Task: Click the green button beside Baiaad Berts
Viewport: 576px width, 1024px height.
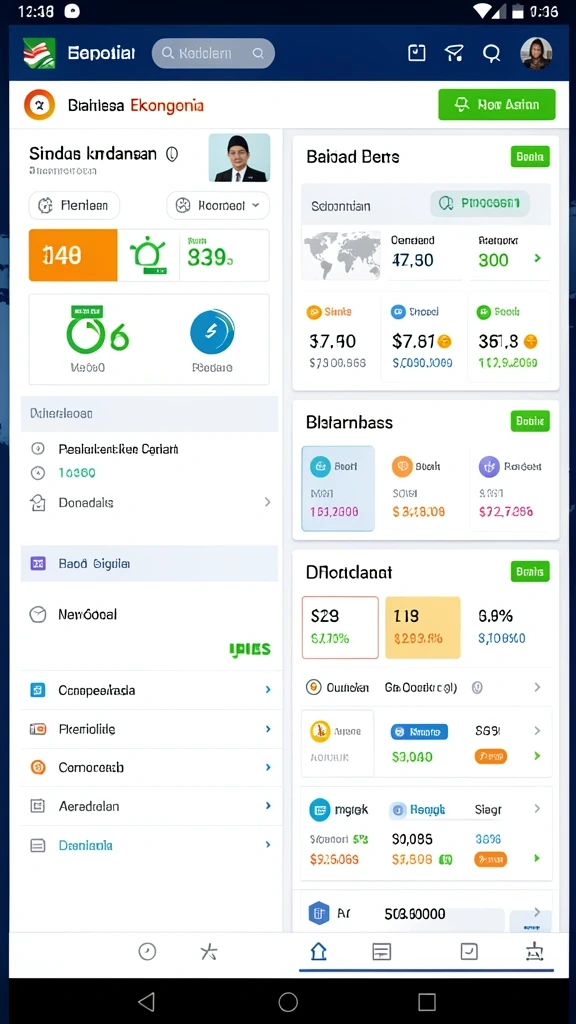Action: click(530, 157)
